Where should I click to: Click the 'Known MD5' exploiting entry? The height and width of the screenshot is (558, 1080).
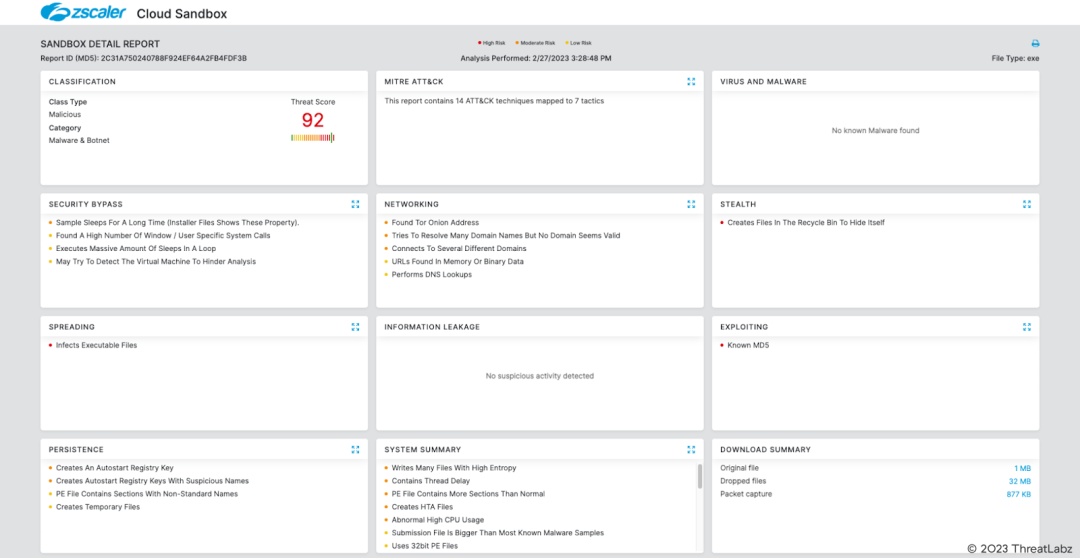pos(748,345)
